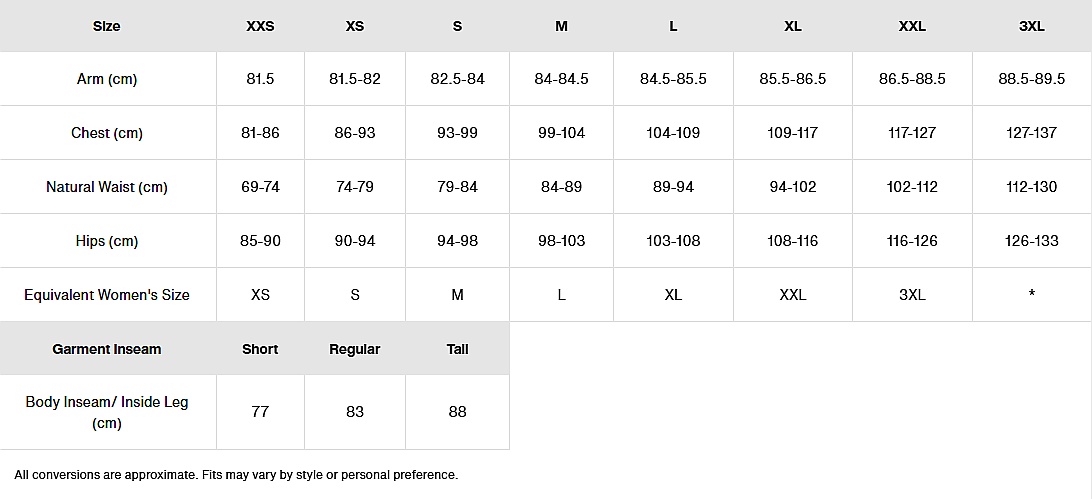1092x499 pixels.
Task: Click the conversions are approximate note
Action: 236,475
